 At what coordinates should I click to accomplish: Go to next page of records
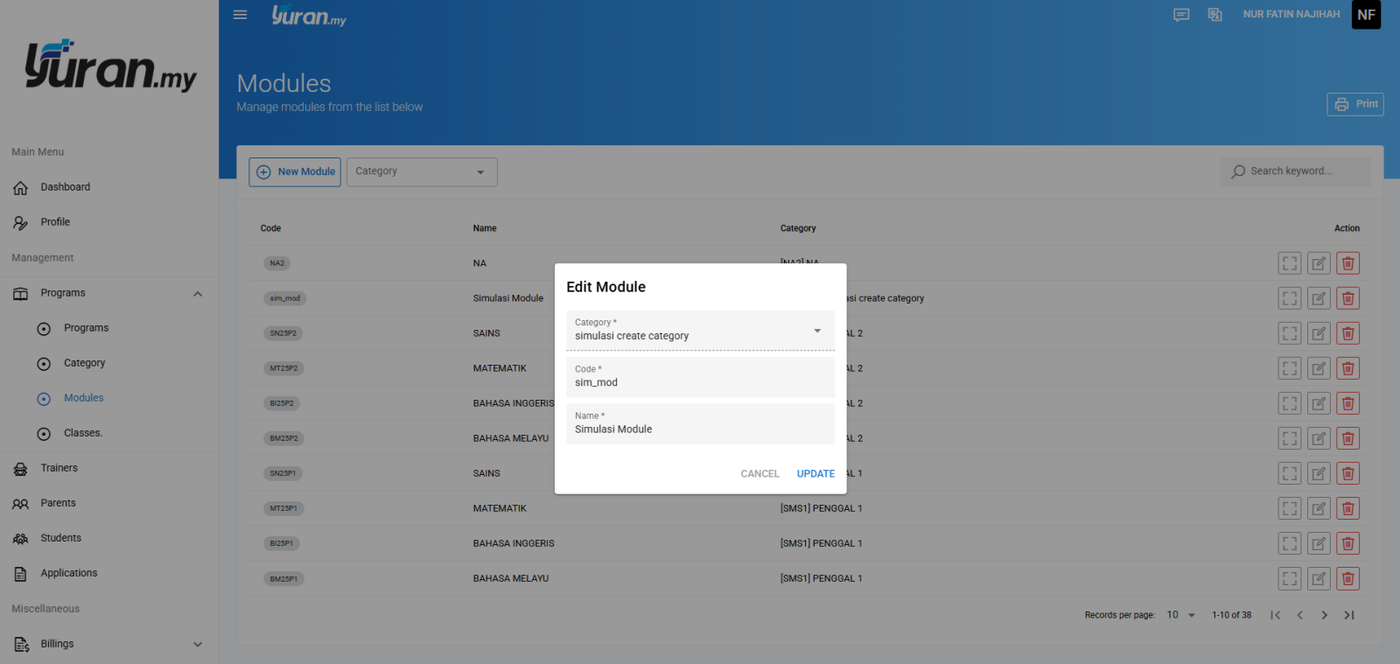click(x=1324, y=615)
